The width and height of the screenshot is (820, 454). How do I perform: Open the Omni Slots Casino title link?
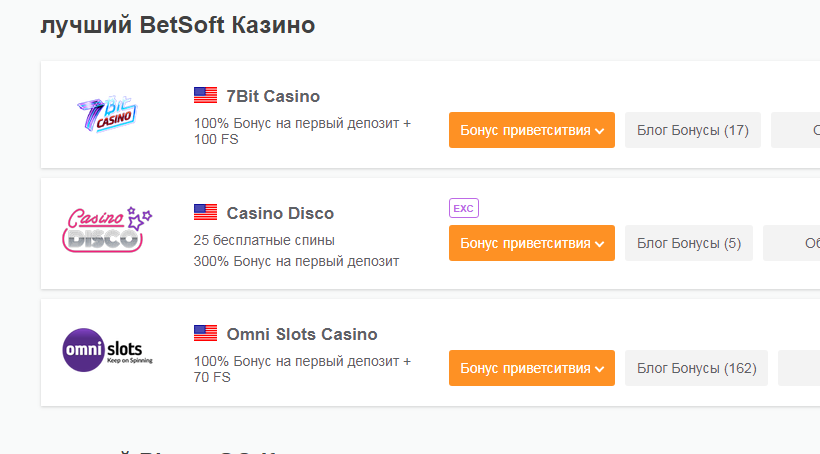[x=302, y=334]
